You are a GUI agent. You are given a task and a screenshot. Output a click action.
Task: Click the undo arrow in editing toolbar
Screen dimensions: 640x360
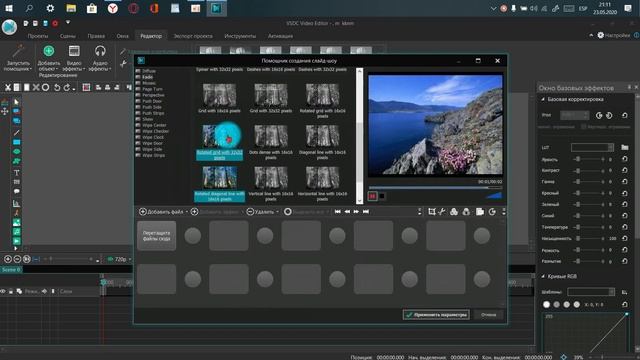point(57,87)
